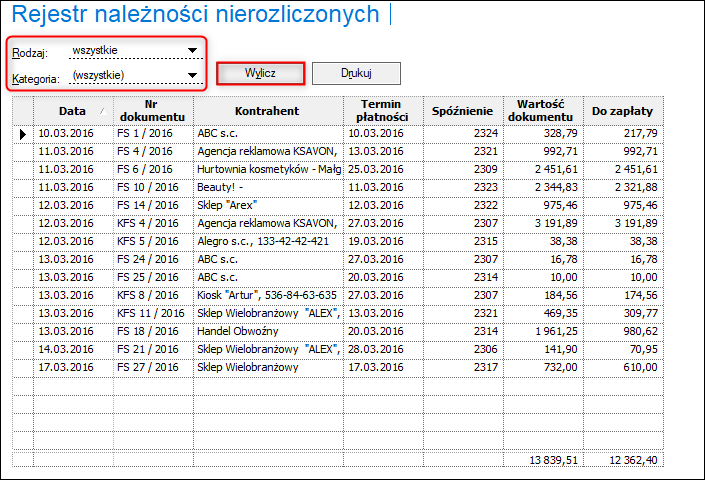Screen dimensions: 705x480
Task: Click date cell 10.03.2016 in Data column
Action: point(73,134)
